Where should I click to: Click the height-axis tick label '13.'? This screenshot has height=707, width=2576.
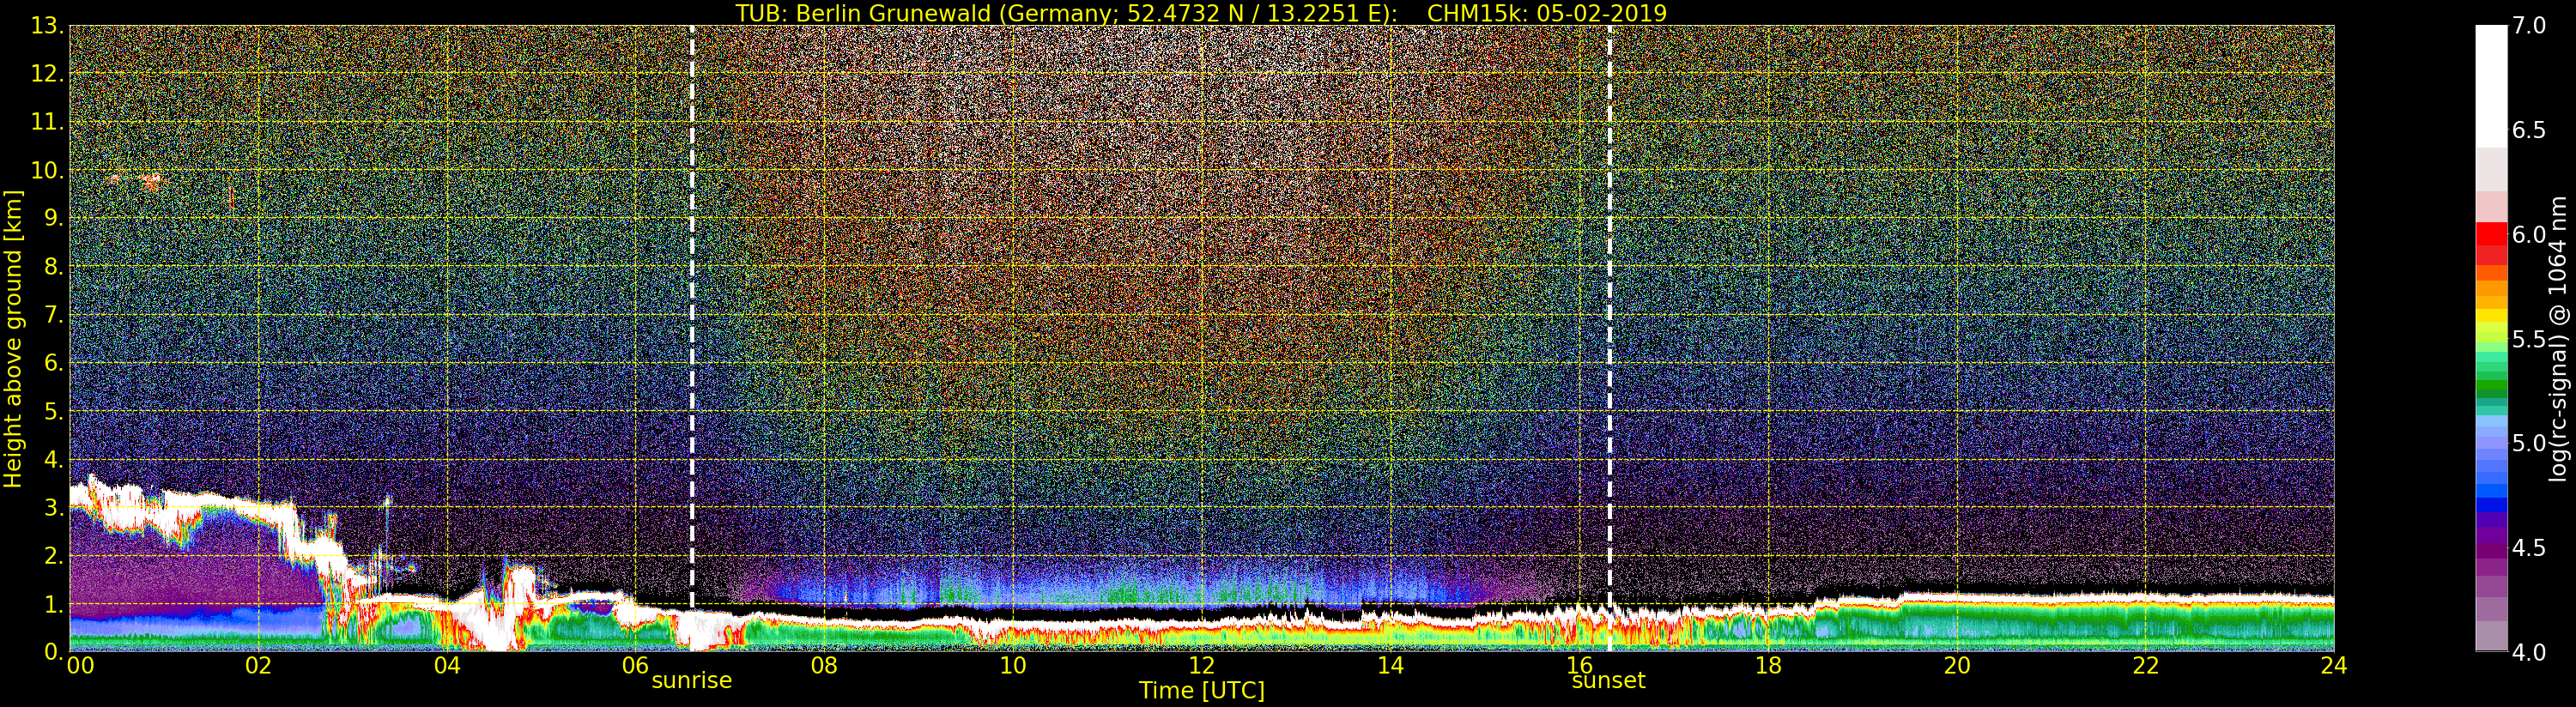[47, 26]
